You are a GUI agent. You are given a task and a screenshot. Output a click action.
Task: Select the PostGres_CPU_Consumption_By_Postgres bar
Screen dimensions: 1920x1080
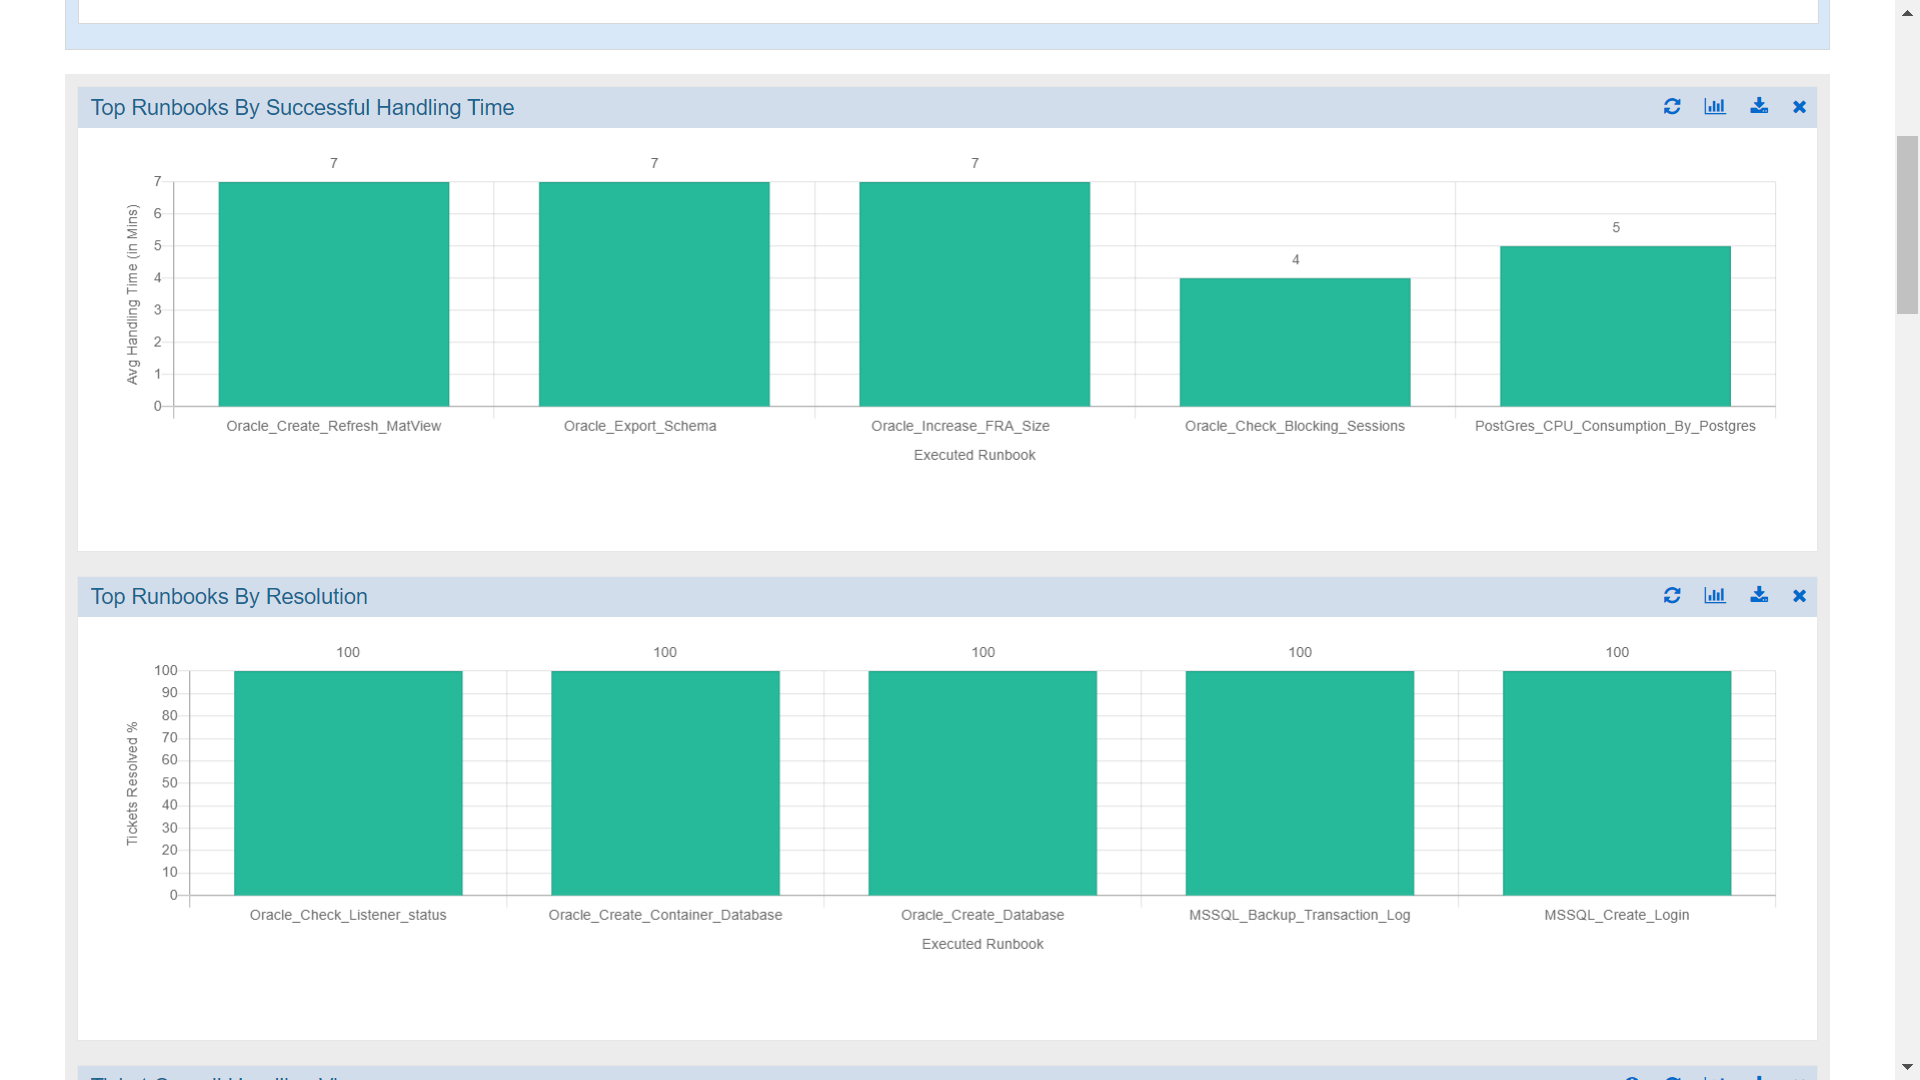pos(1615,326)
